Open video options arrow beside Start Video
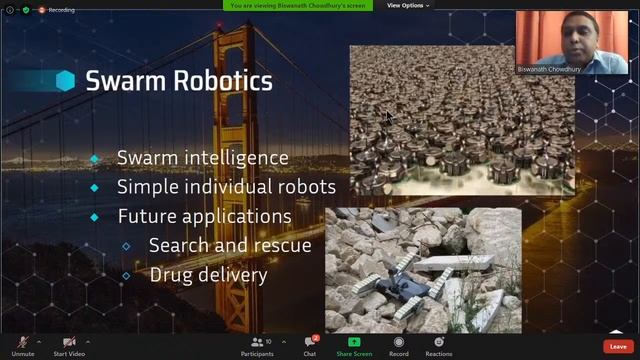The height and width of the screenshot is (360, 640). 88,342
